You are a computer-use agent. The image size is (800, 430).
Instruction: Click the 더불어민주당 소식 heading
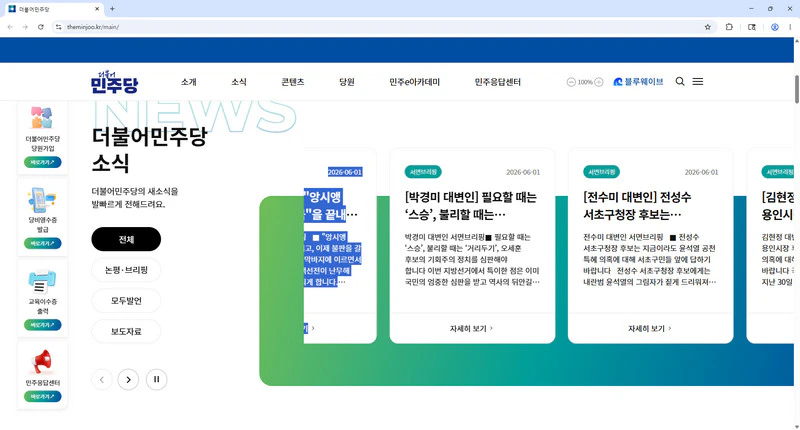pos(149,150)
